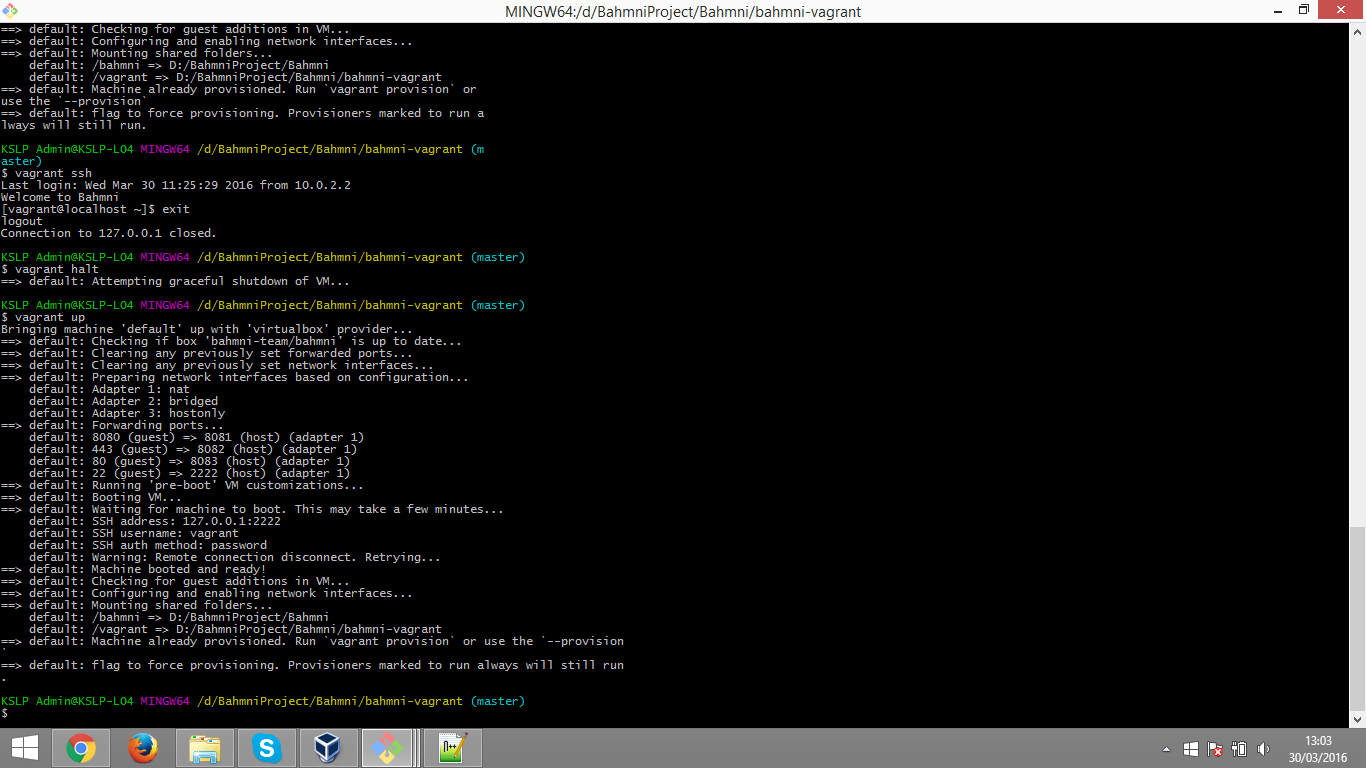This screenshot has height=768, width=1366.
Task: Restore down the MINGW64 terminal window
Action: pos(1303,10)
